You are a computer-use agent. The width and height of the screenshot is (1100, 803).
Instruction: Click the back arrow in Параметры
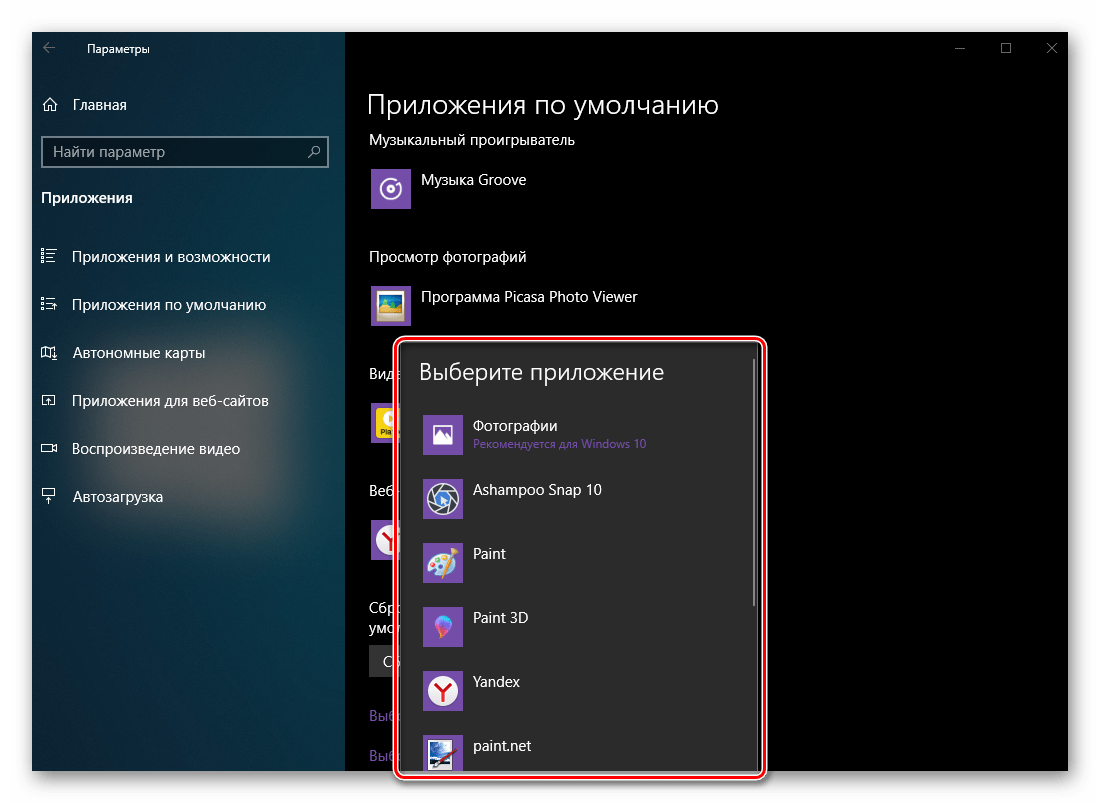49,47
